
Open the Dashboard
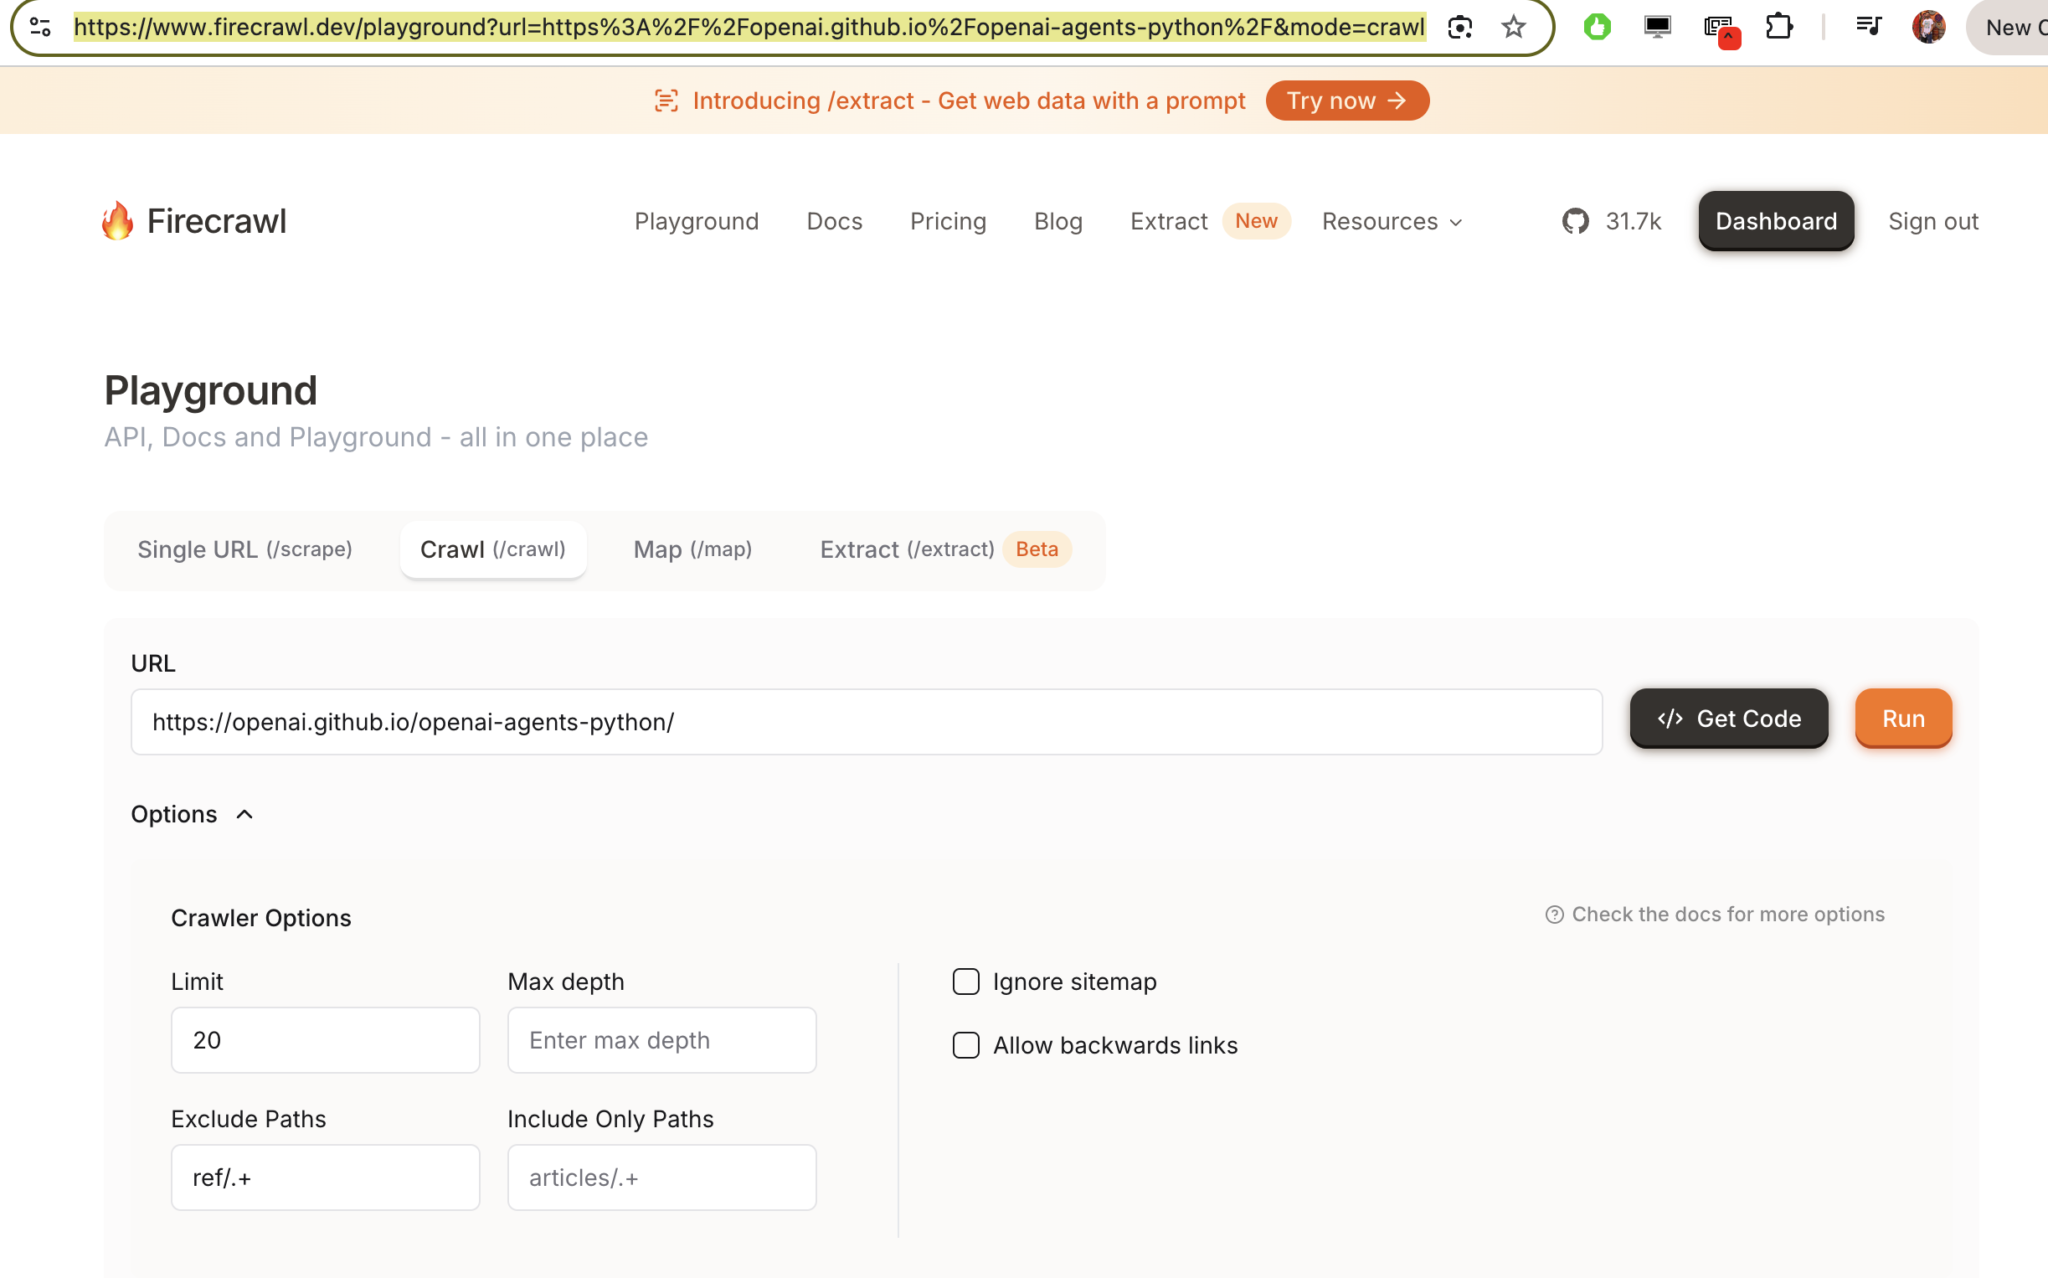pyautogui.click(x=1775, y=221)
